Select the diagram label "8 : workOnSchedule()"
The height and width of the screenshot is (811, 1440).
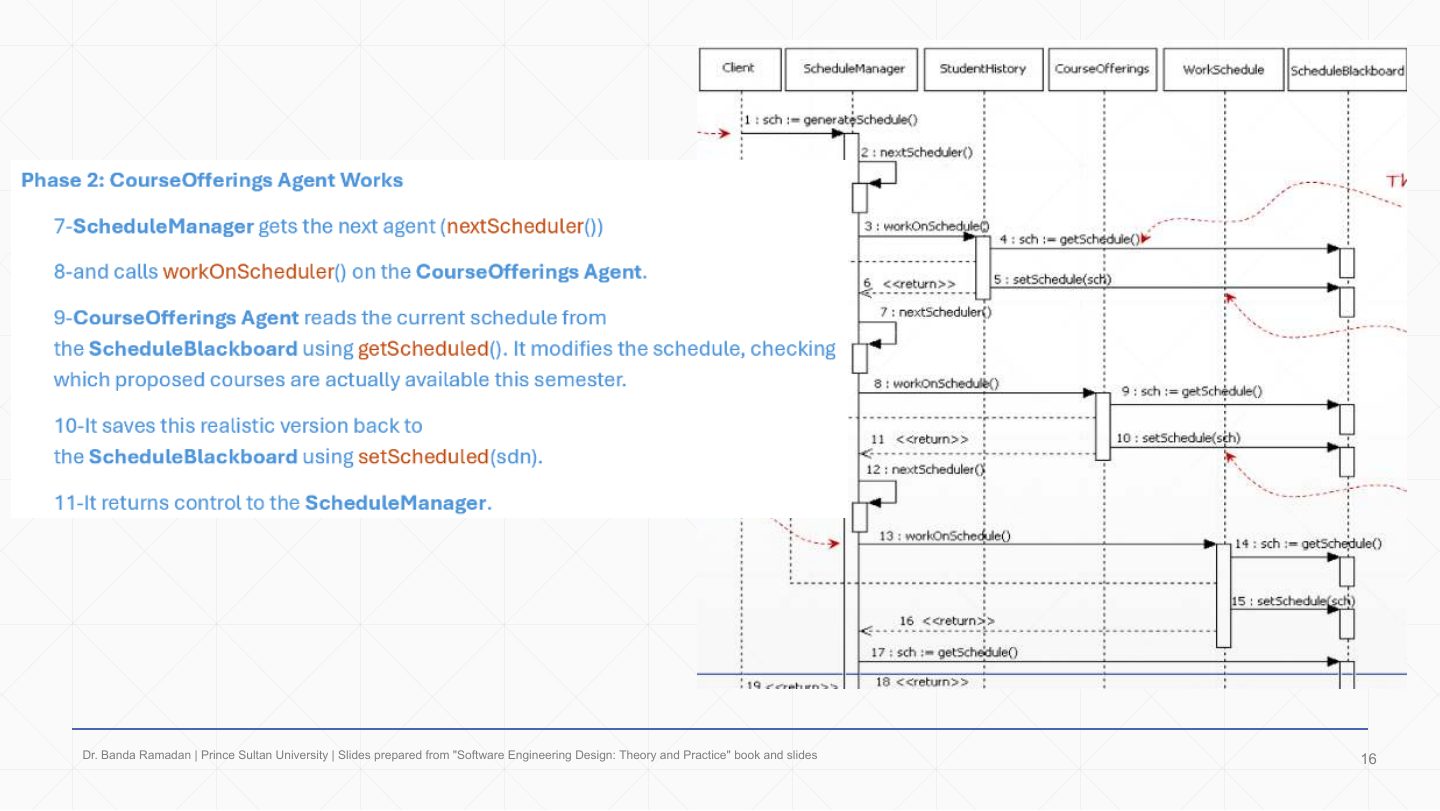[936, 383]
